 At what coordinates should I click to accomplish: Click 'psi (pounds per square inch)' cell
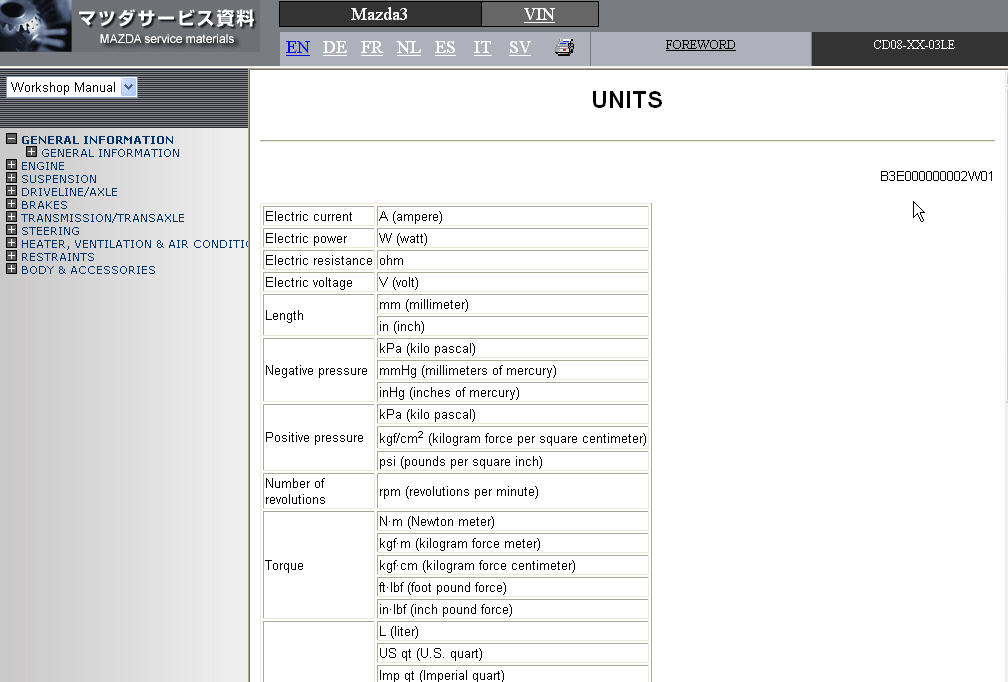(512, 461)
